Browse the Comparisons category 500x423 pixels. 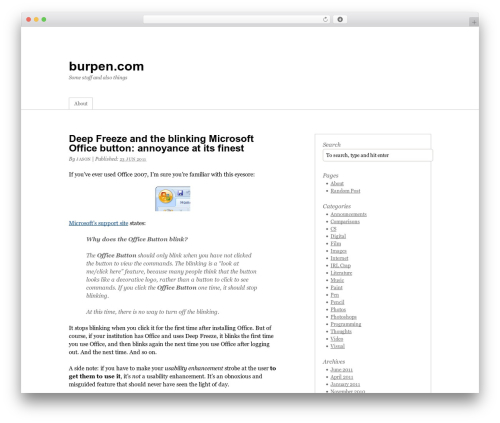click(x=345, y=221)
